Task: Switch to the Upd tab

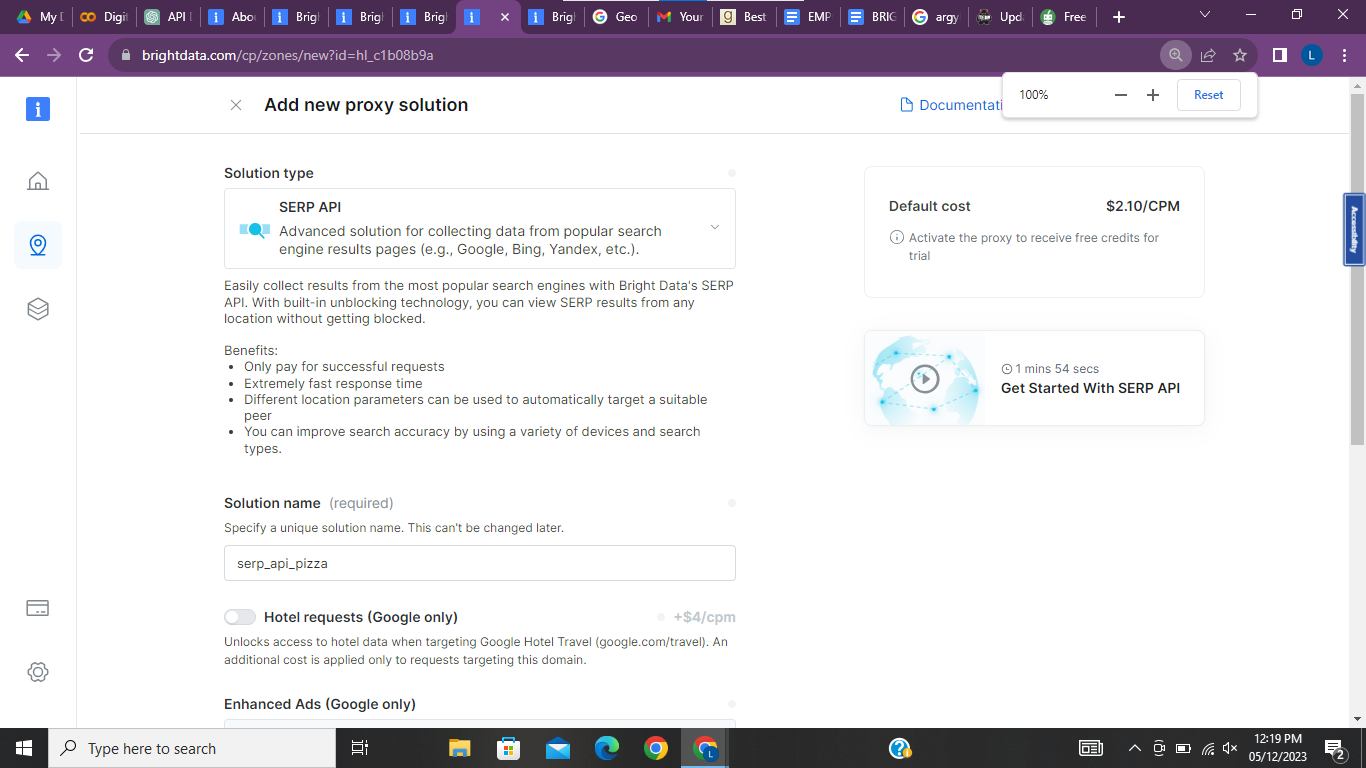Action: 999,17
